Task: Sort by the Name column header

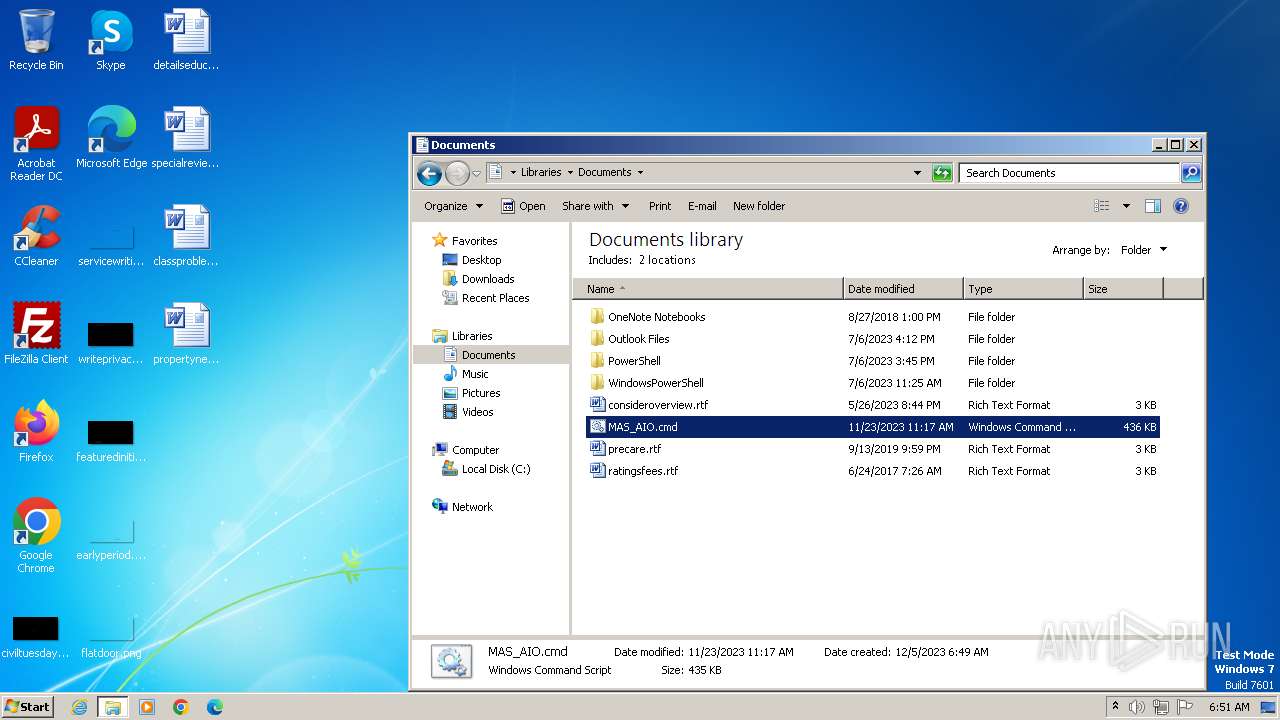Action: click(x=708, y=289)
